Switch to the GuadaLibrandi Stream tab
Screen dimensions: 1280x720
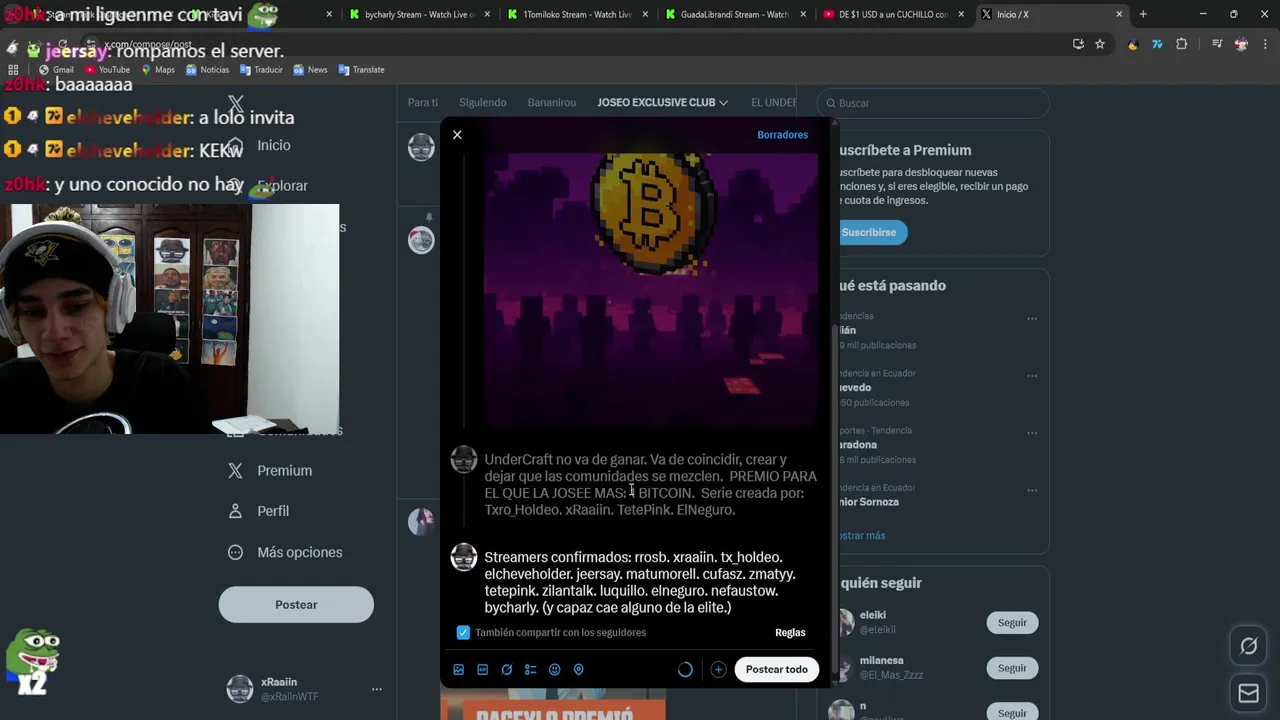click(x=733, y=15)
